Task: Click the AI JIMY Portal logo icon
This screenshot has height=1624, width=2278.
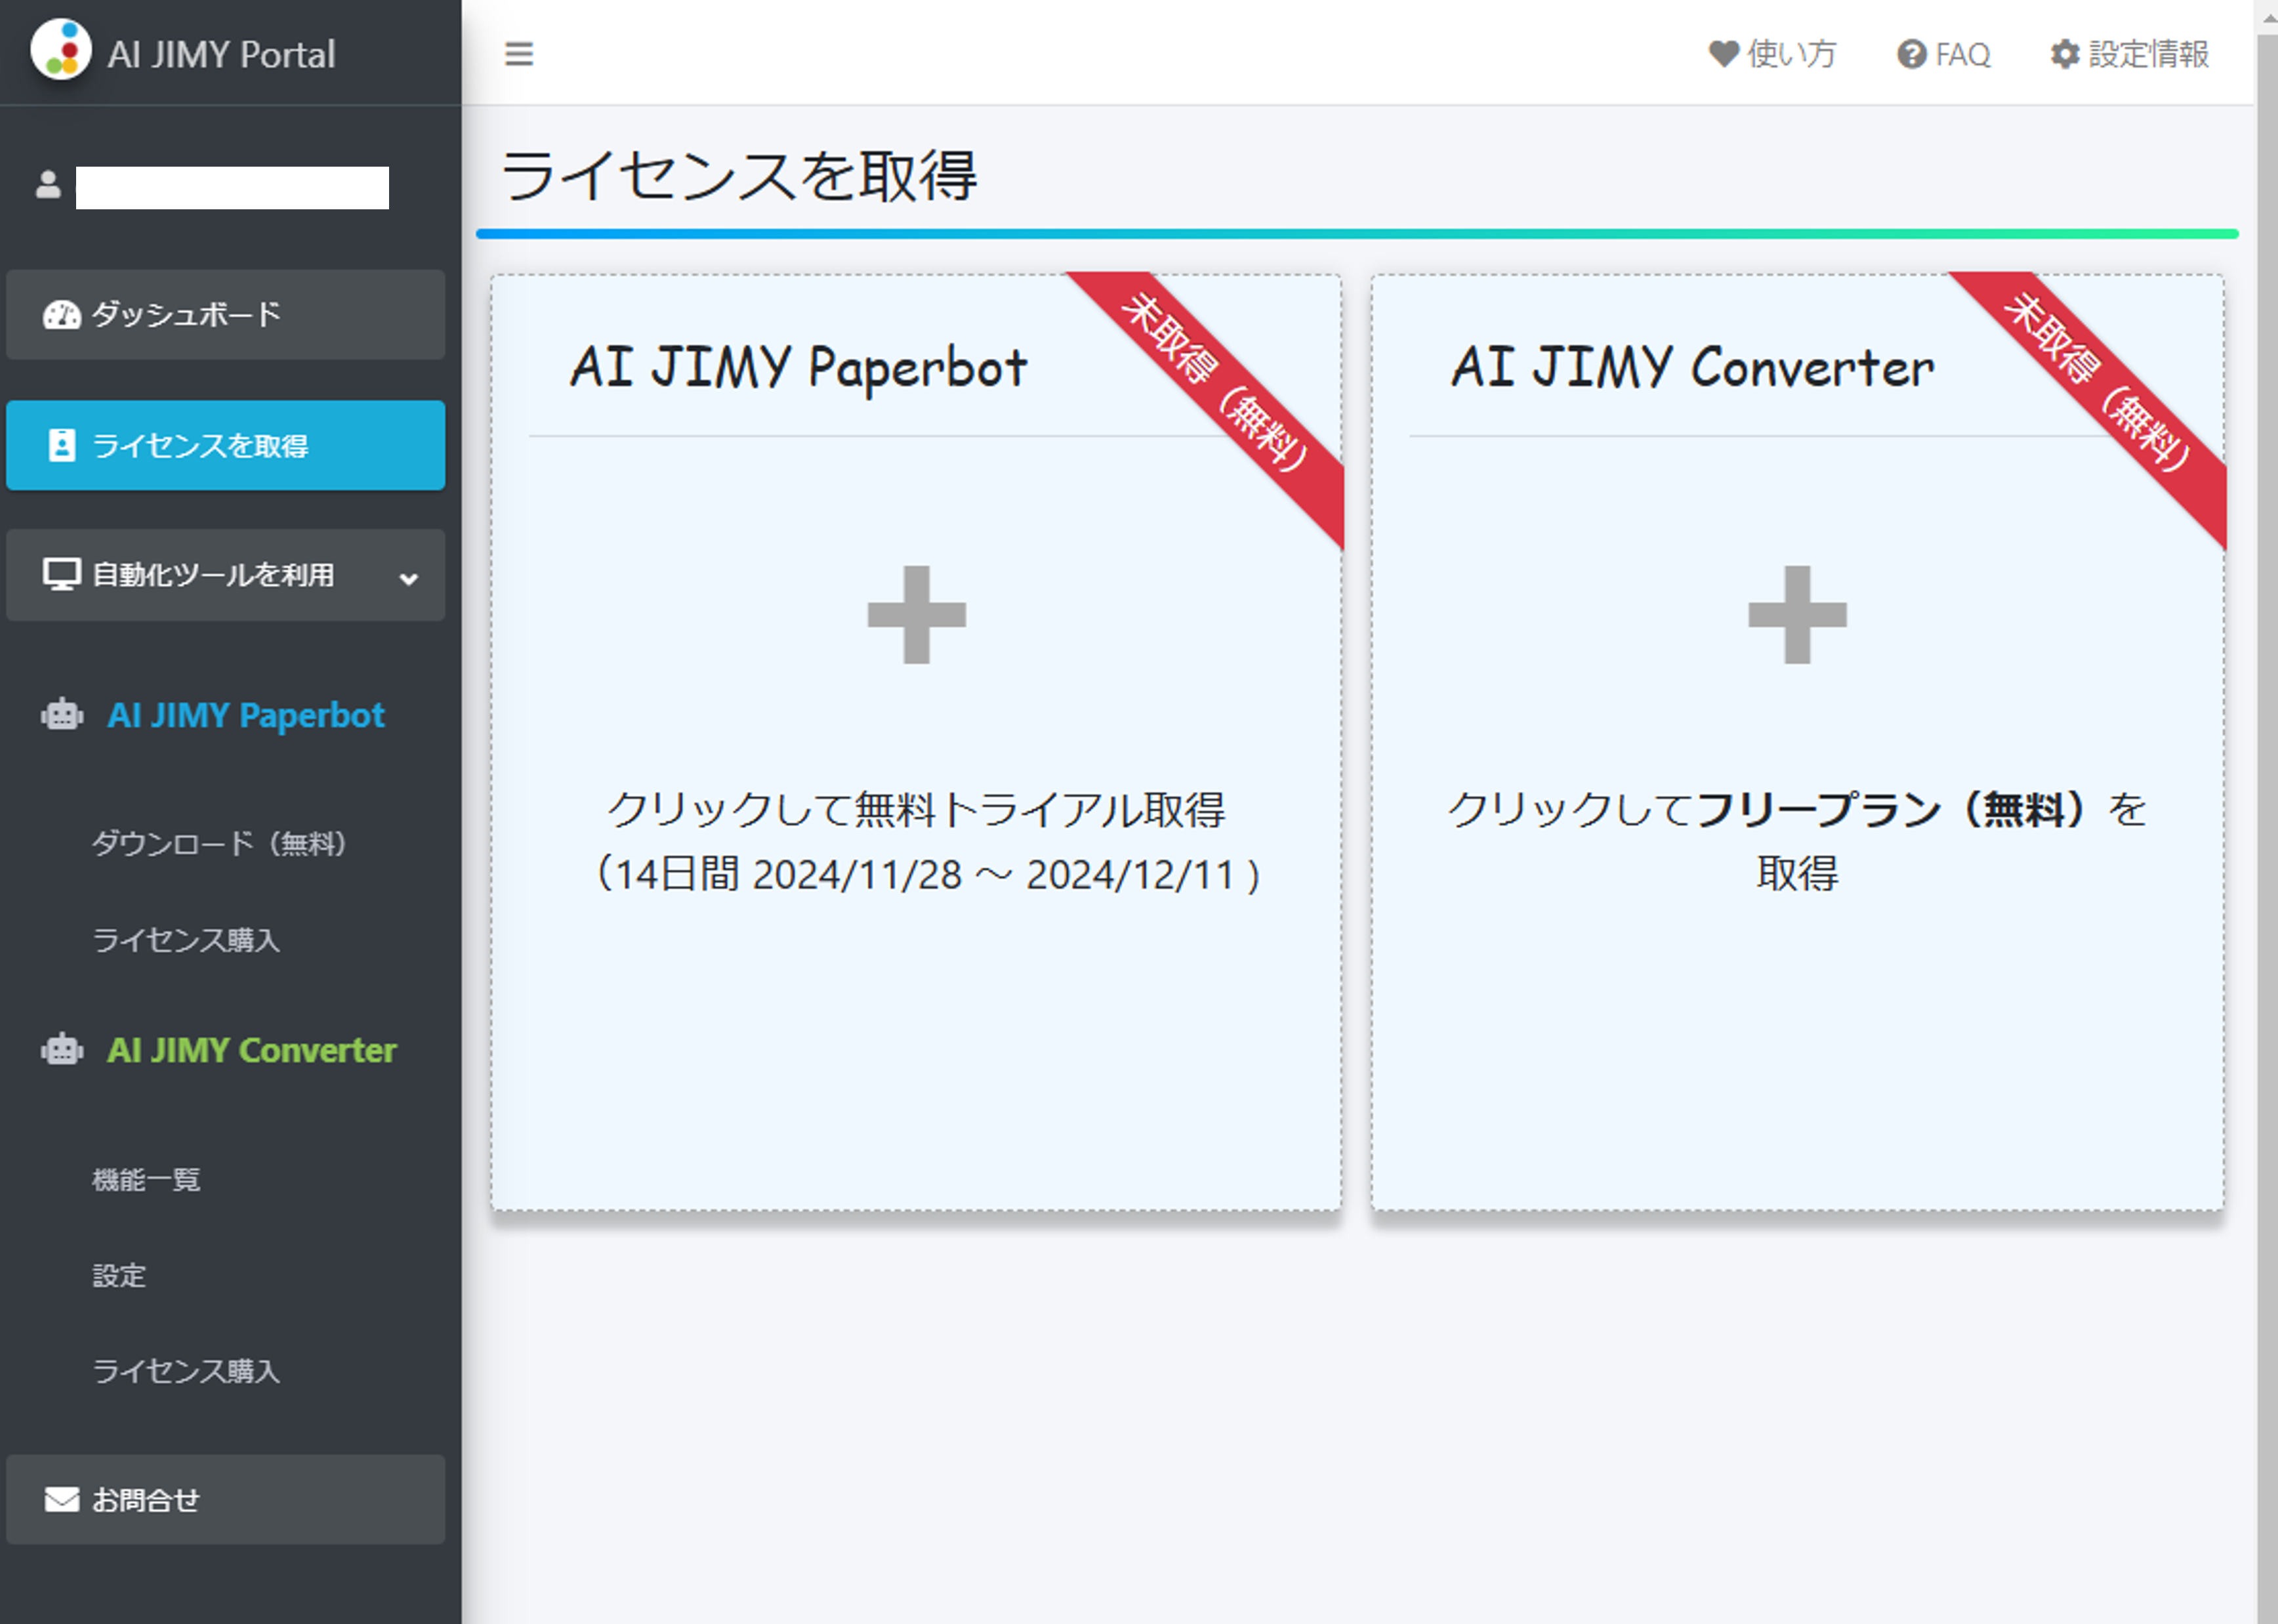Action: click(61, 49)
